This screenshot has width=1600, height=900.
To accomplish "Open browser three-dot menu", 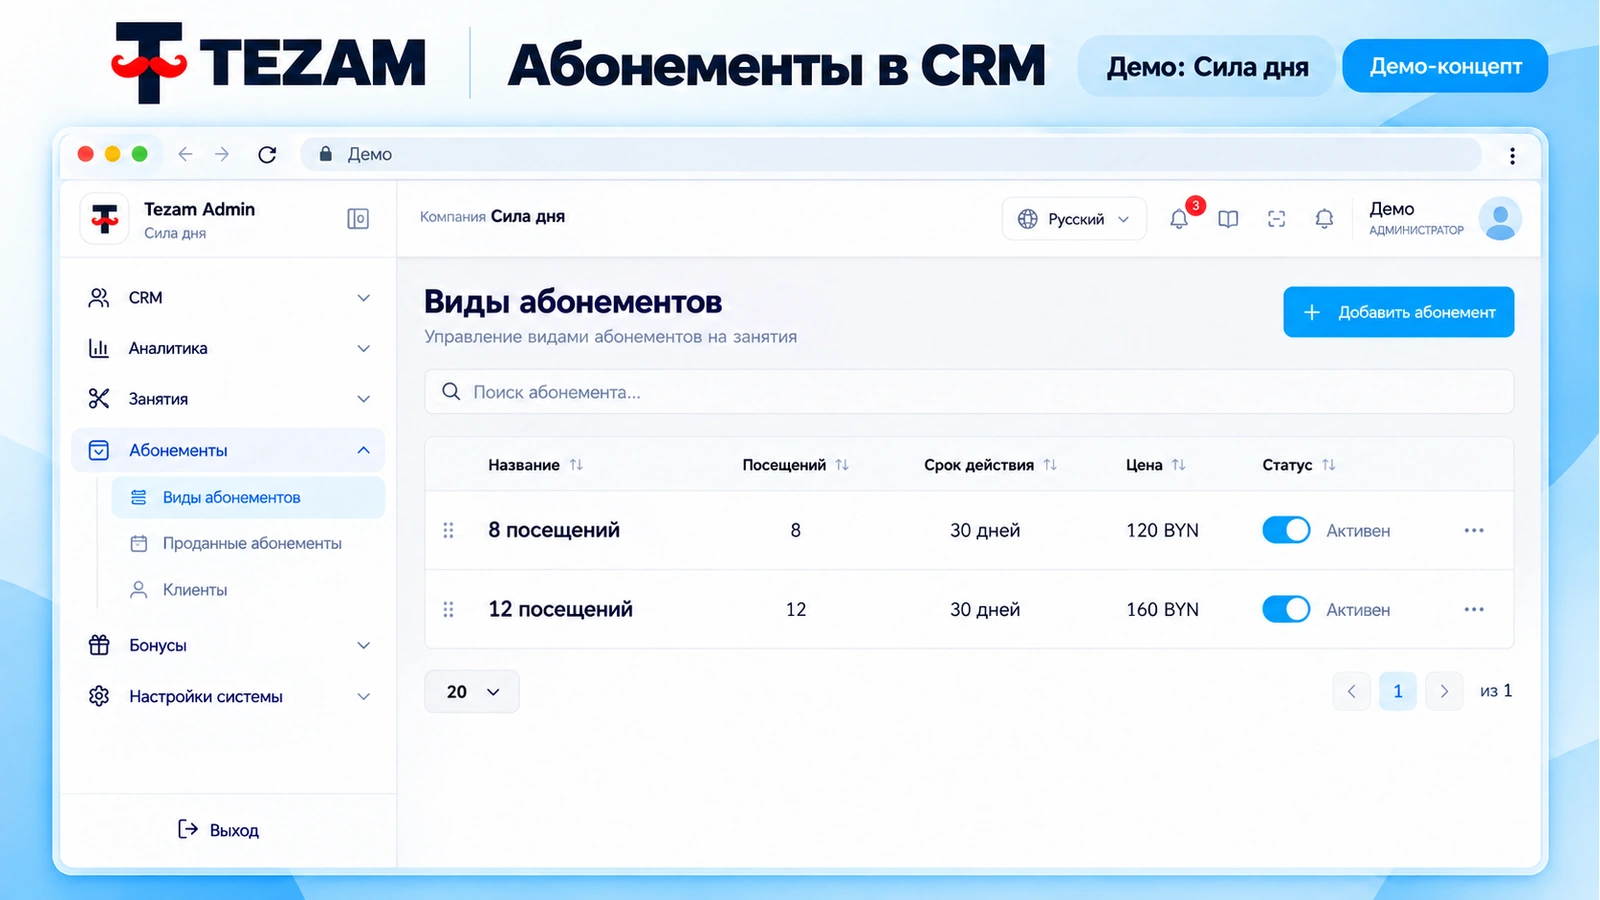I will click(1512, 155).
